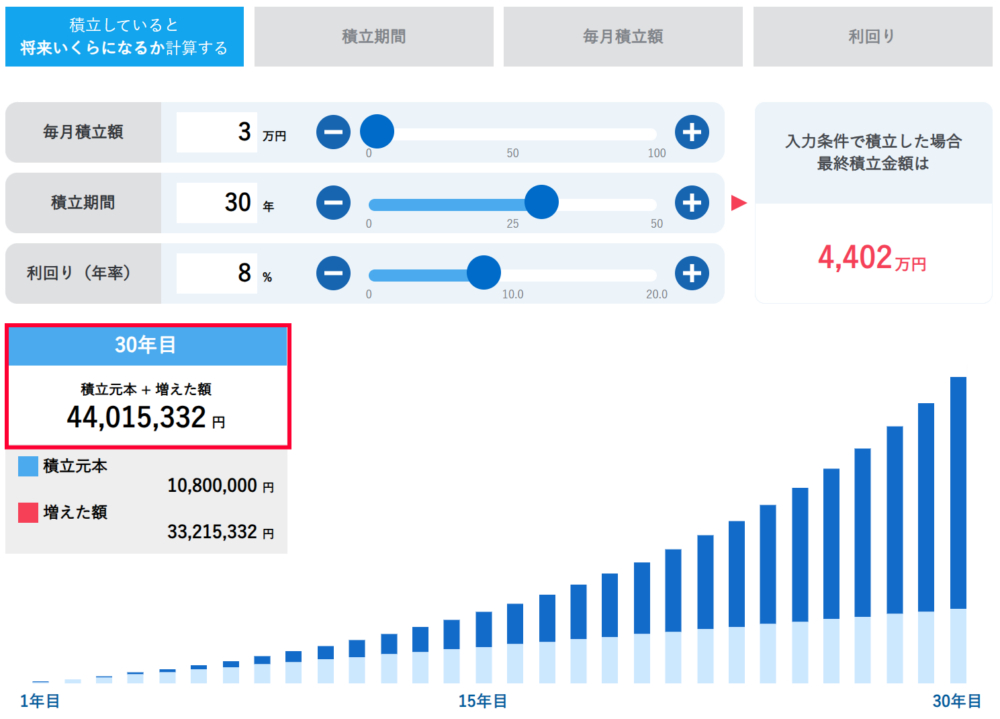Raise 利回り with plus button
Image resolution: width=1000 pixels, height=719 pixels.
click(x=691, y=272)
